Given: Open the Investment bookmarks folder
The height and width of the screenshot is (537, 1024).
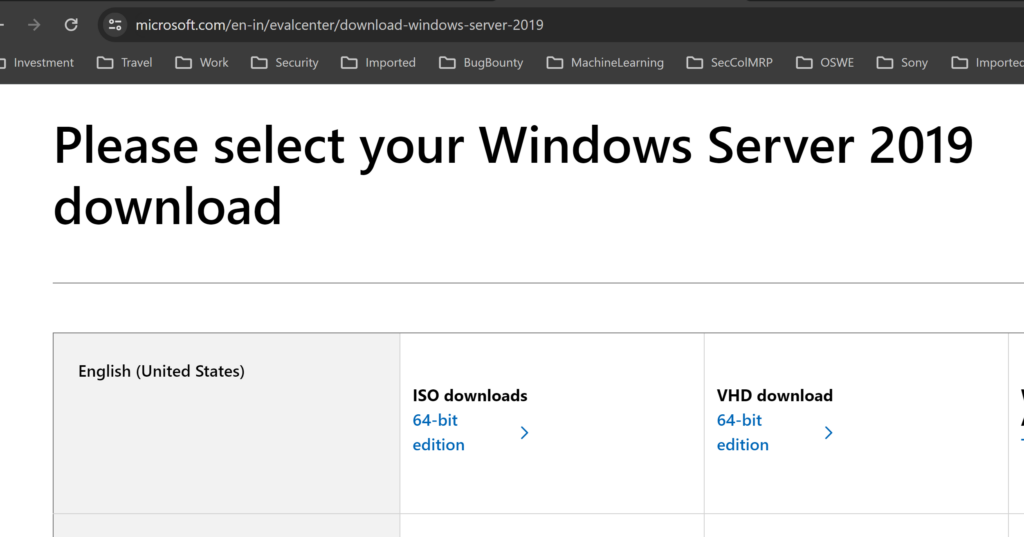Looking at the screenshot, I should click(37, 63).
